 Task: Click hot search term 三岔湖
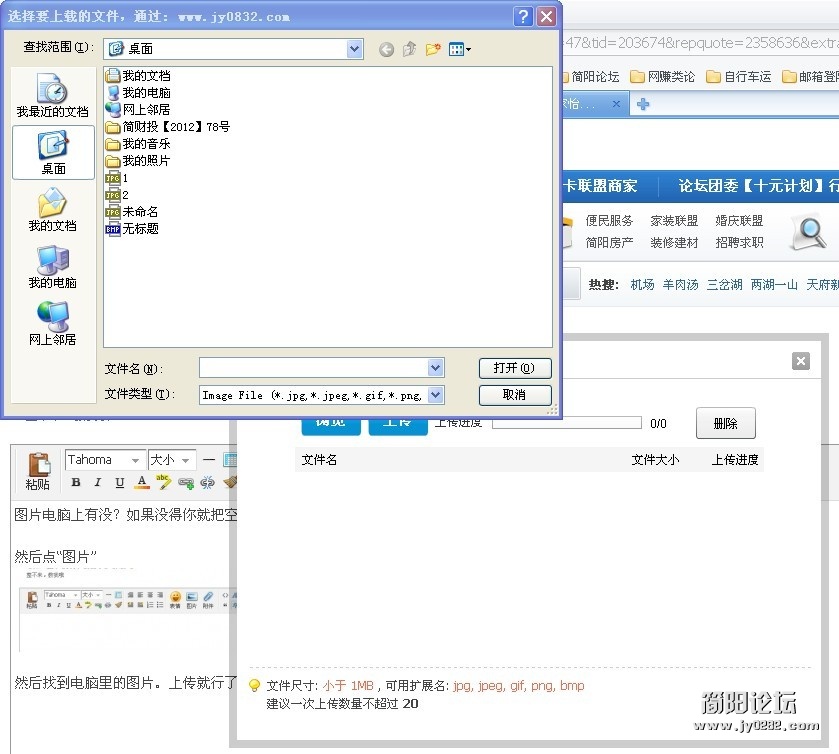coord(724,285)
